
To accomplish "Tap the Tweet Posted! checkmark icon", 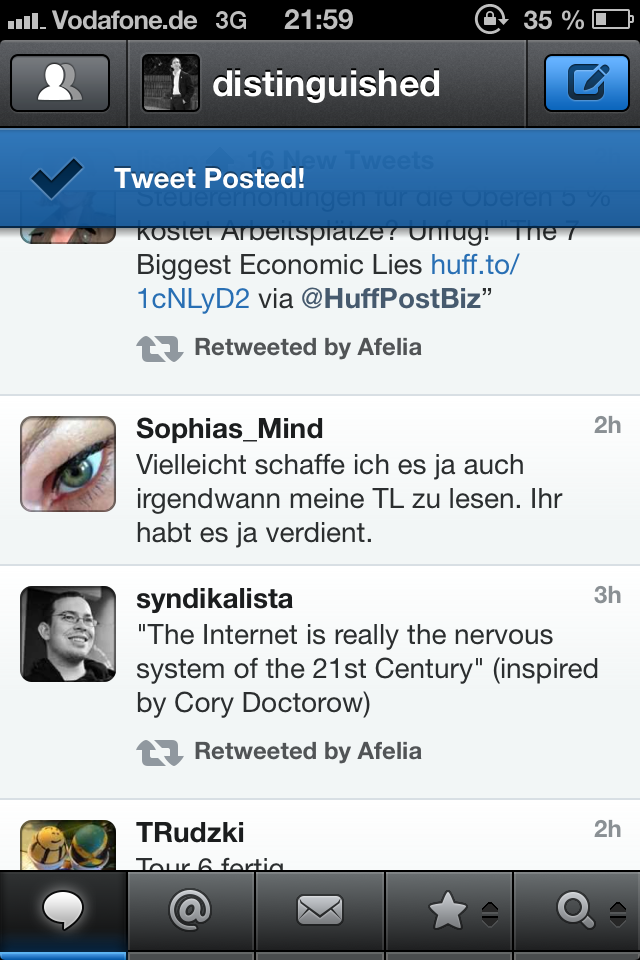I will (56, 179).
